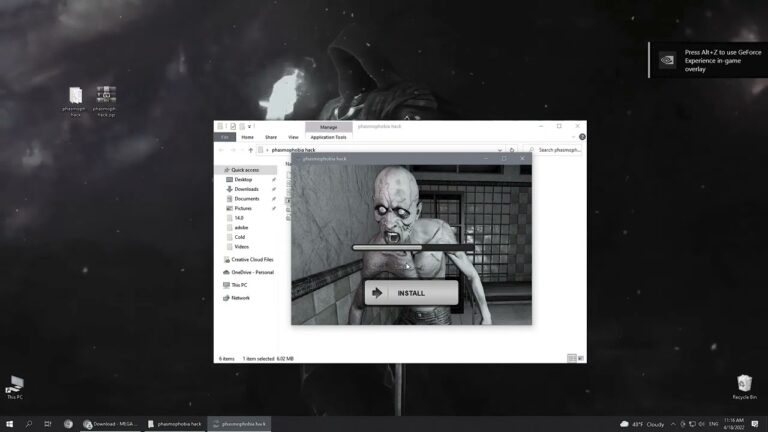Viewport: 768px width, 432px height.
Task: Click the GeForce Experience overlay notification
Action: point(708,60)
